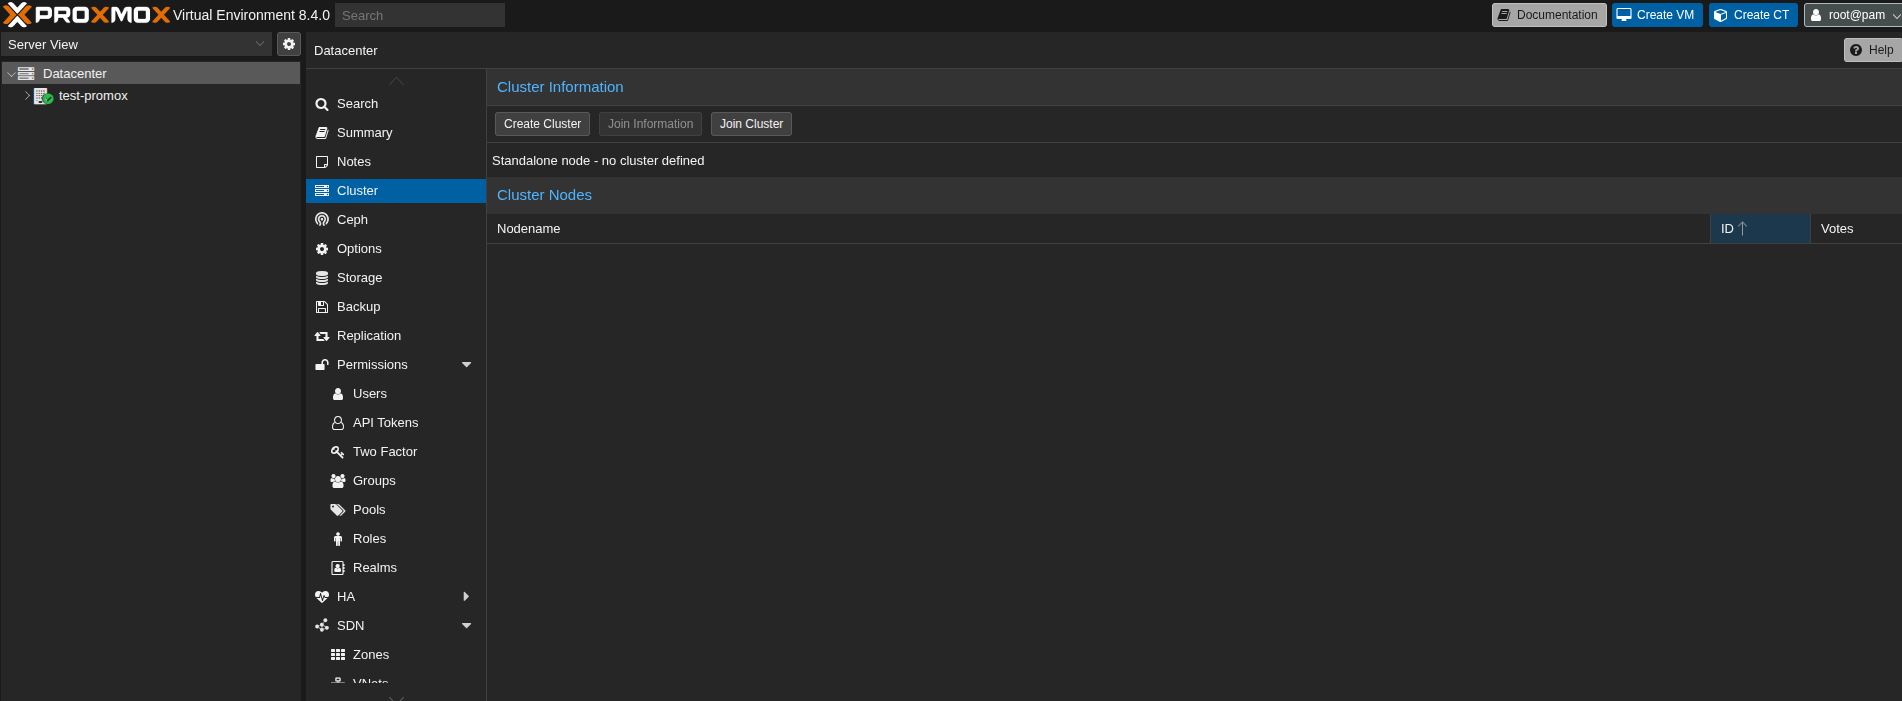Go to Backup settings
The width and height of the screenshot is (1902, 701).
(358, 307)
